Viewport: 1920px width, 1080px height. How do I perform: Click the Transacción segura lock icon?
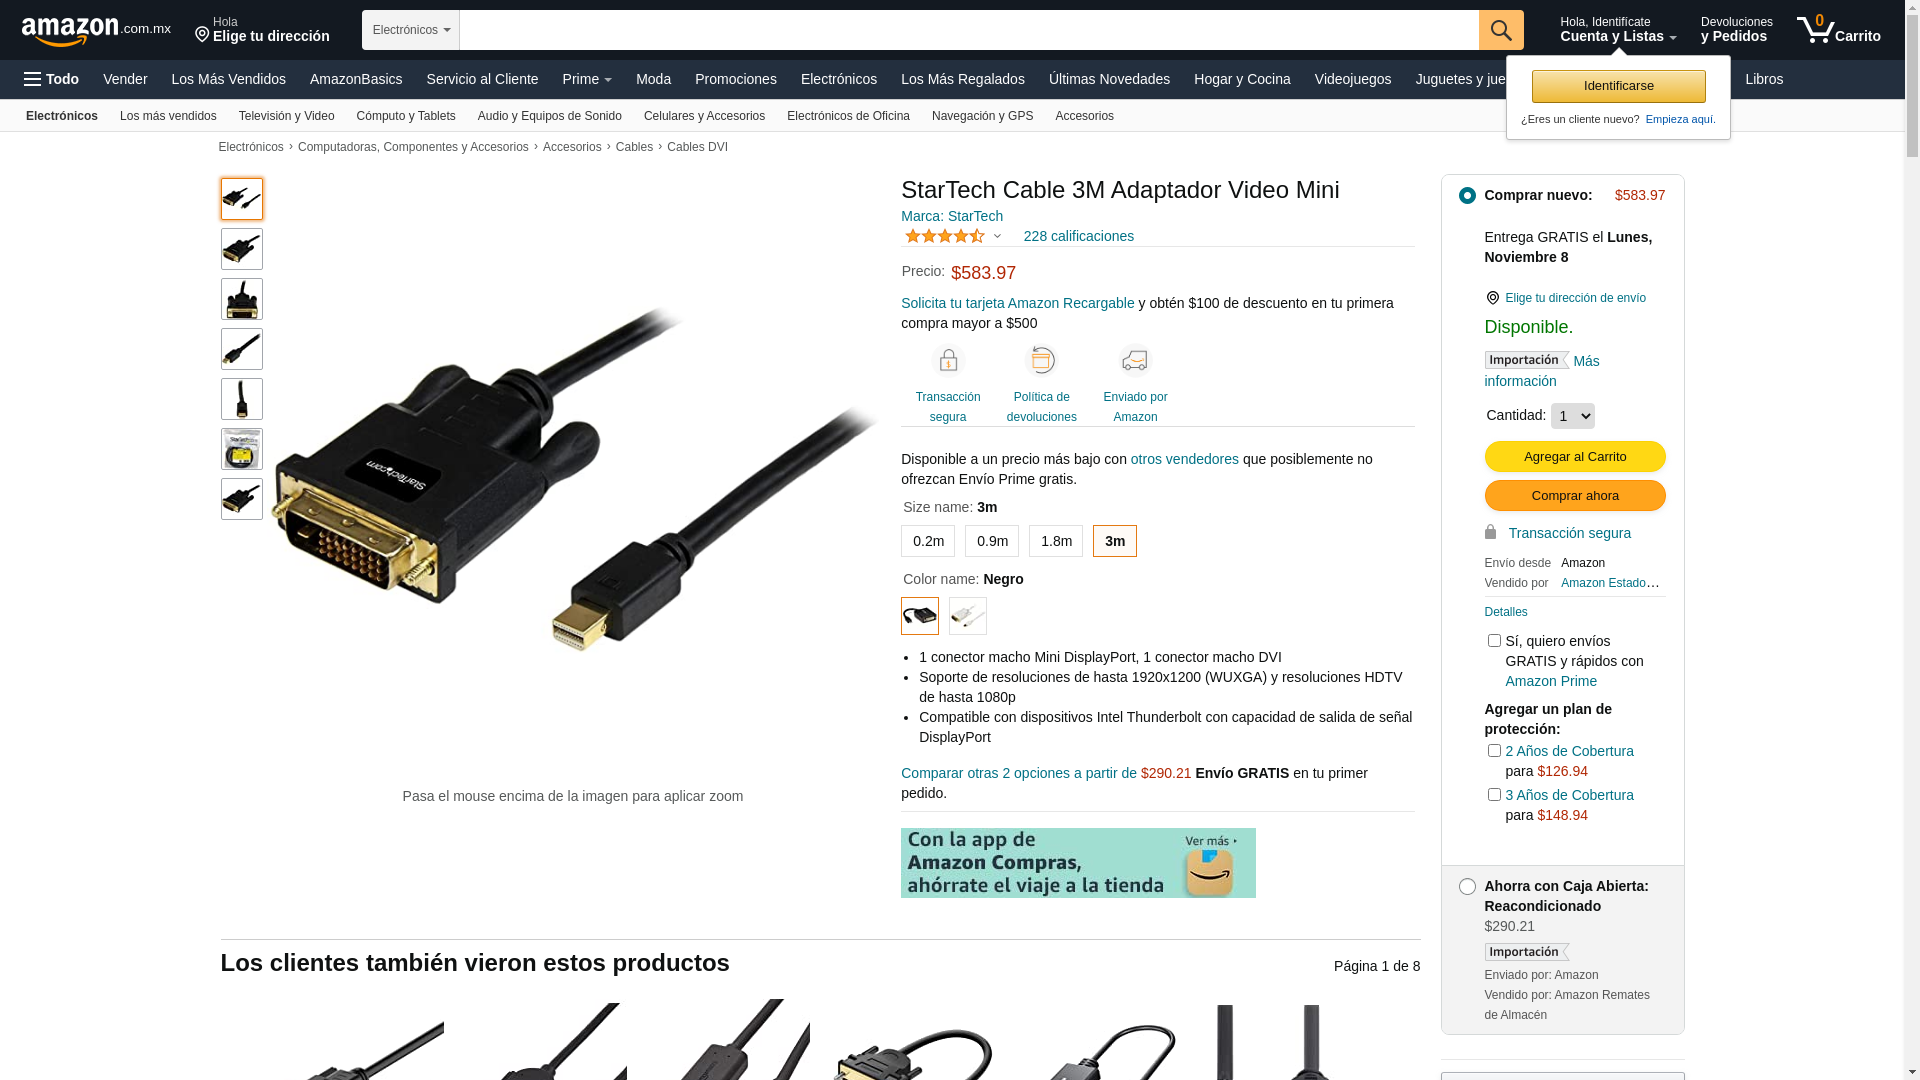click(948, 360)
